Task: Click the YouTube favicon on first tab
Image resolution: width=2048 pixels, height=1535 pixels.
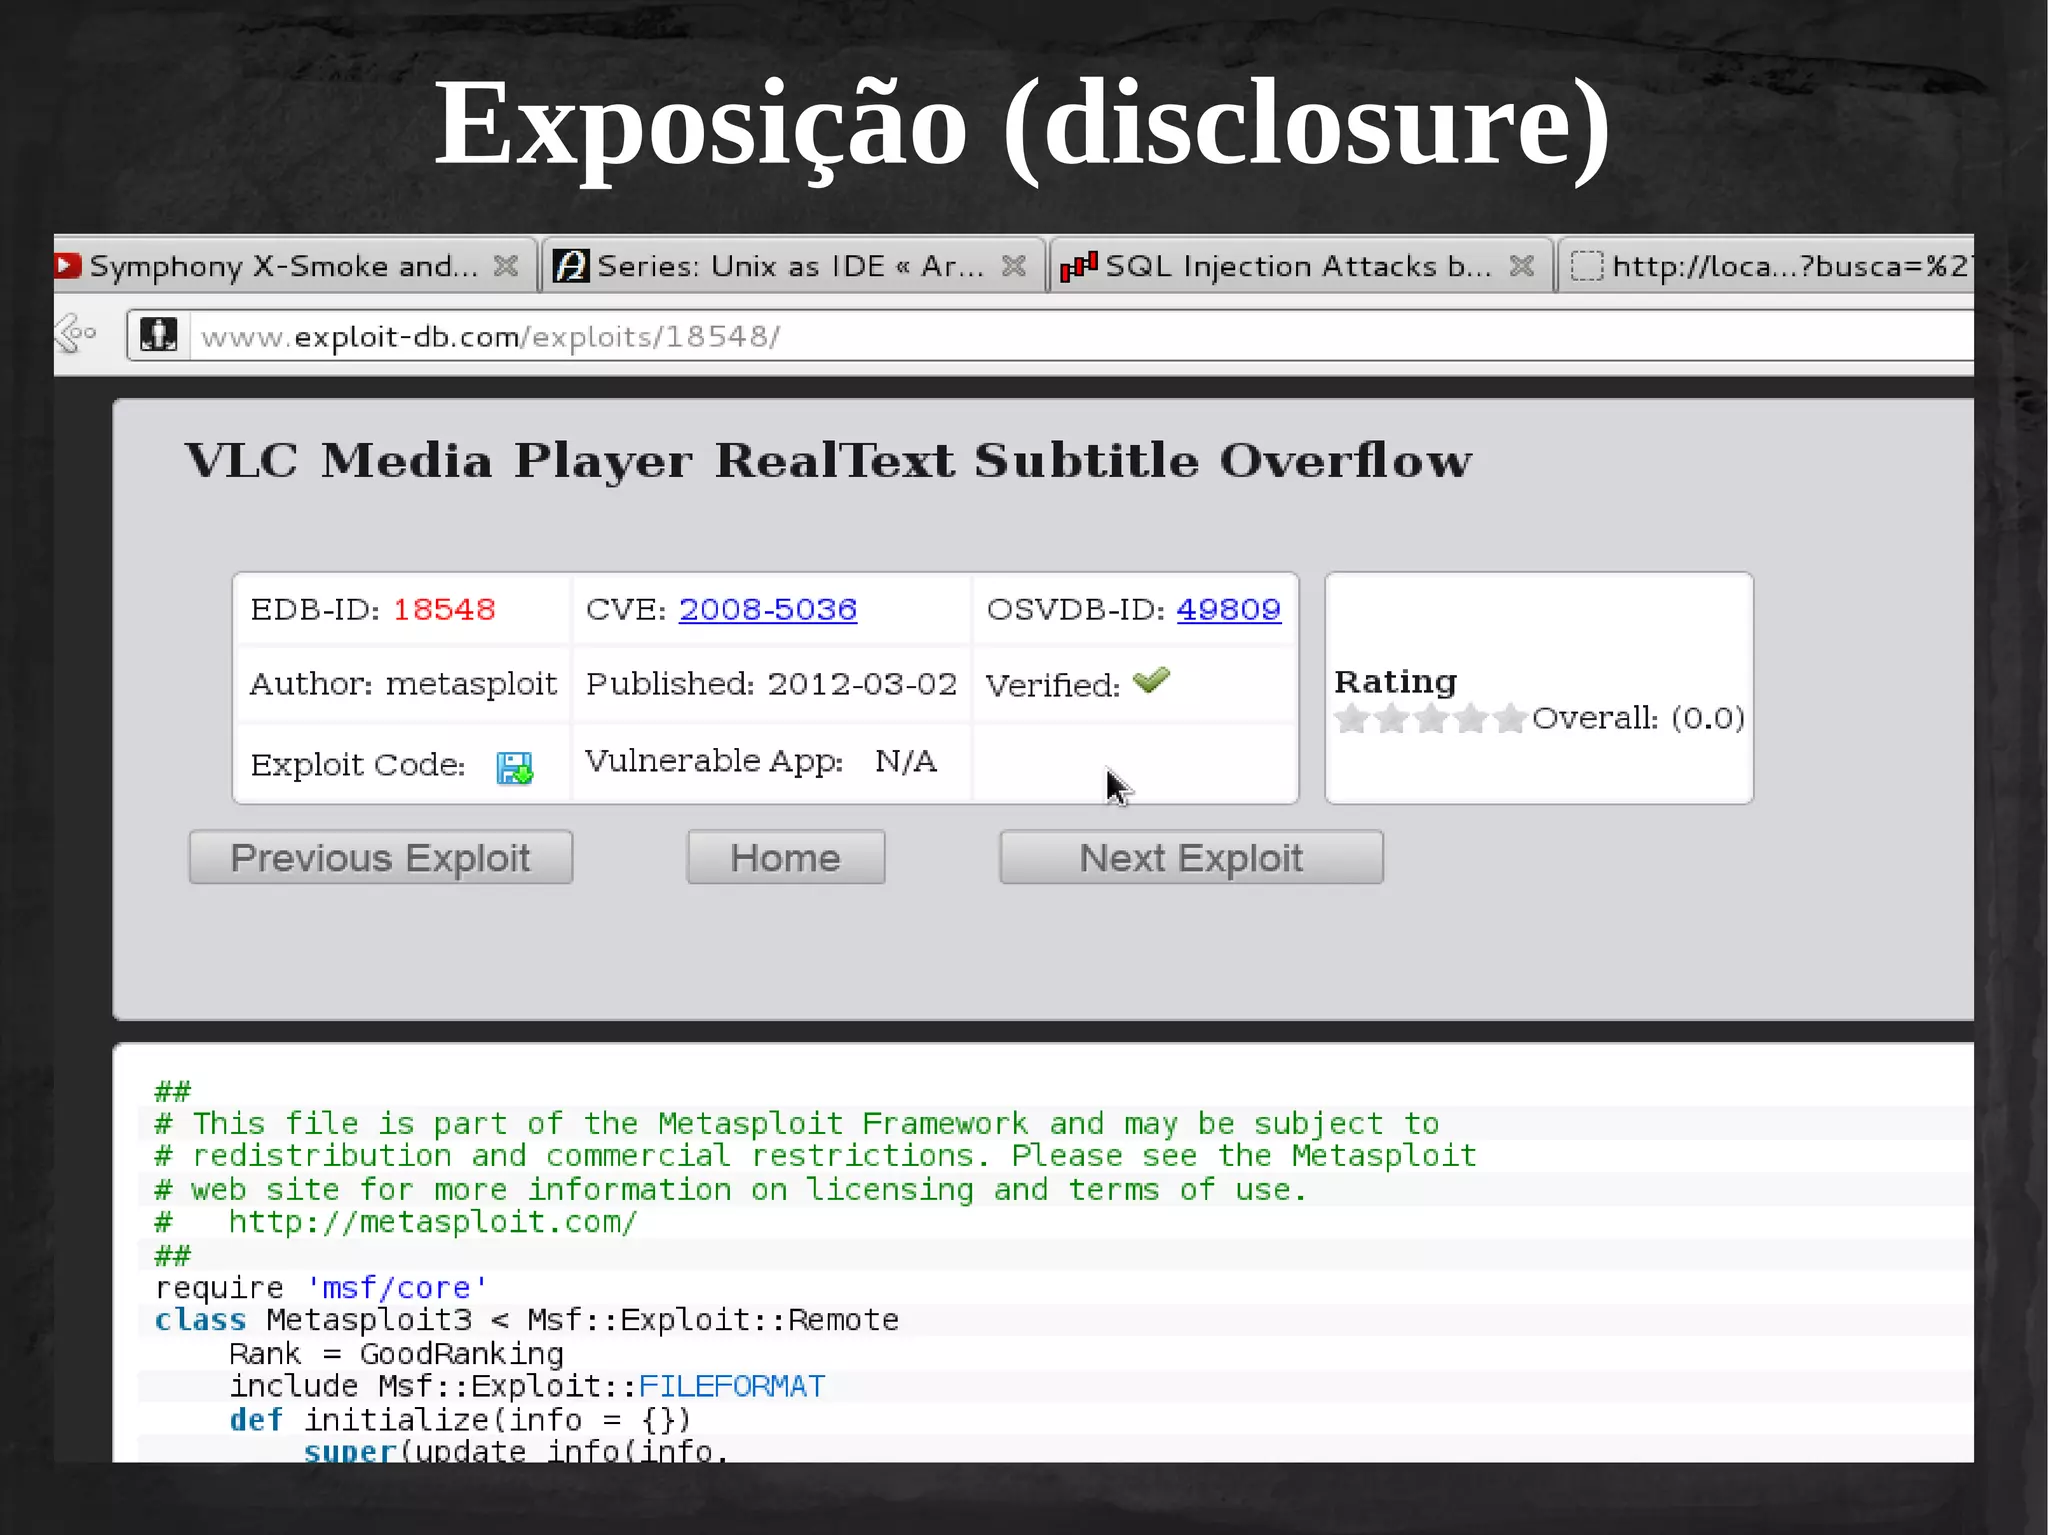Action: click(x=68, y=266)
